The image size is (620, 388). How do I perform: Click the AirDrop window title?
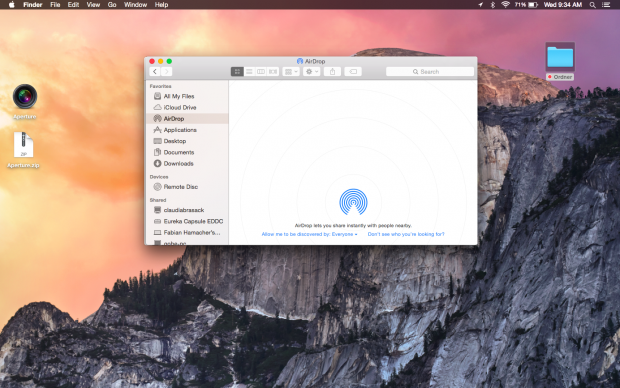tap(311, 61)
